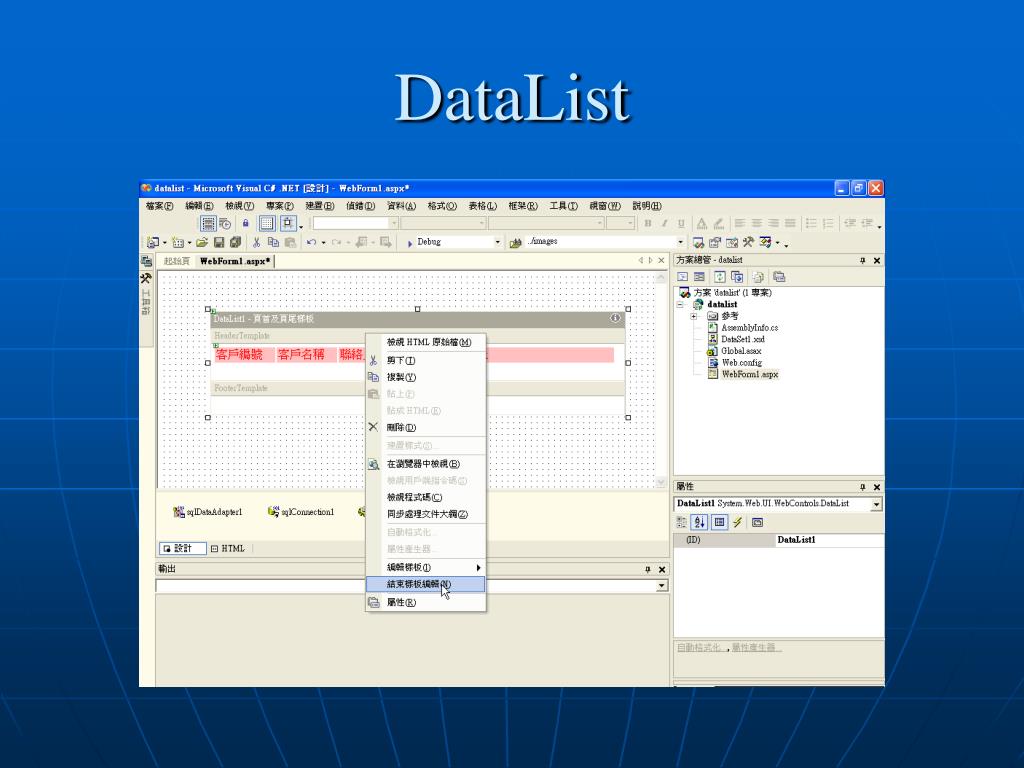
Task: Click the Alphabetic sort A-Z icon
Action: pyautogui.click(x=699, y=522)
